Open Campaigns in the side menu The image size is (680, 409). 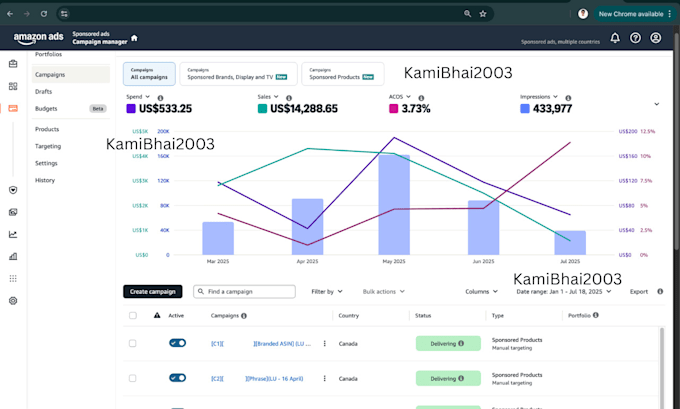71,75
